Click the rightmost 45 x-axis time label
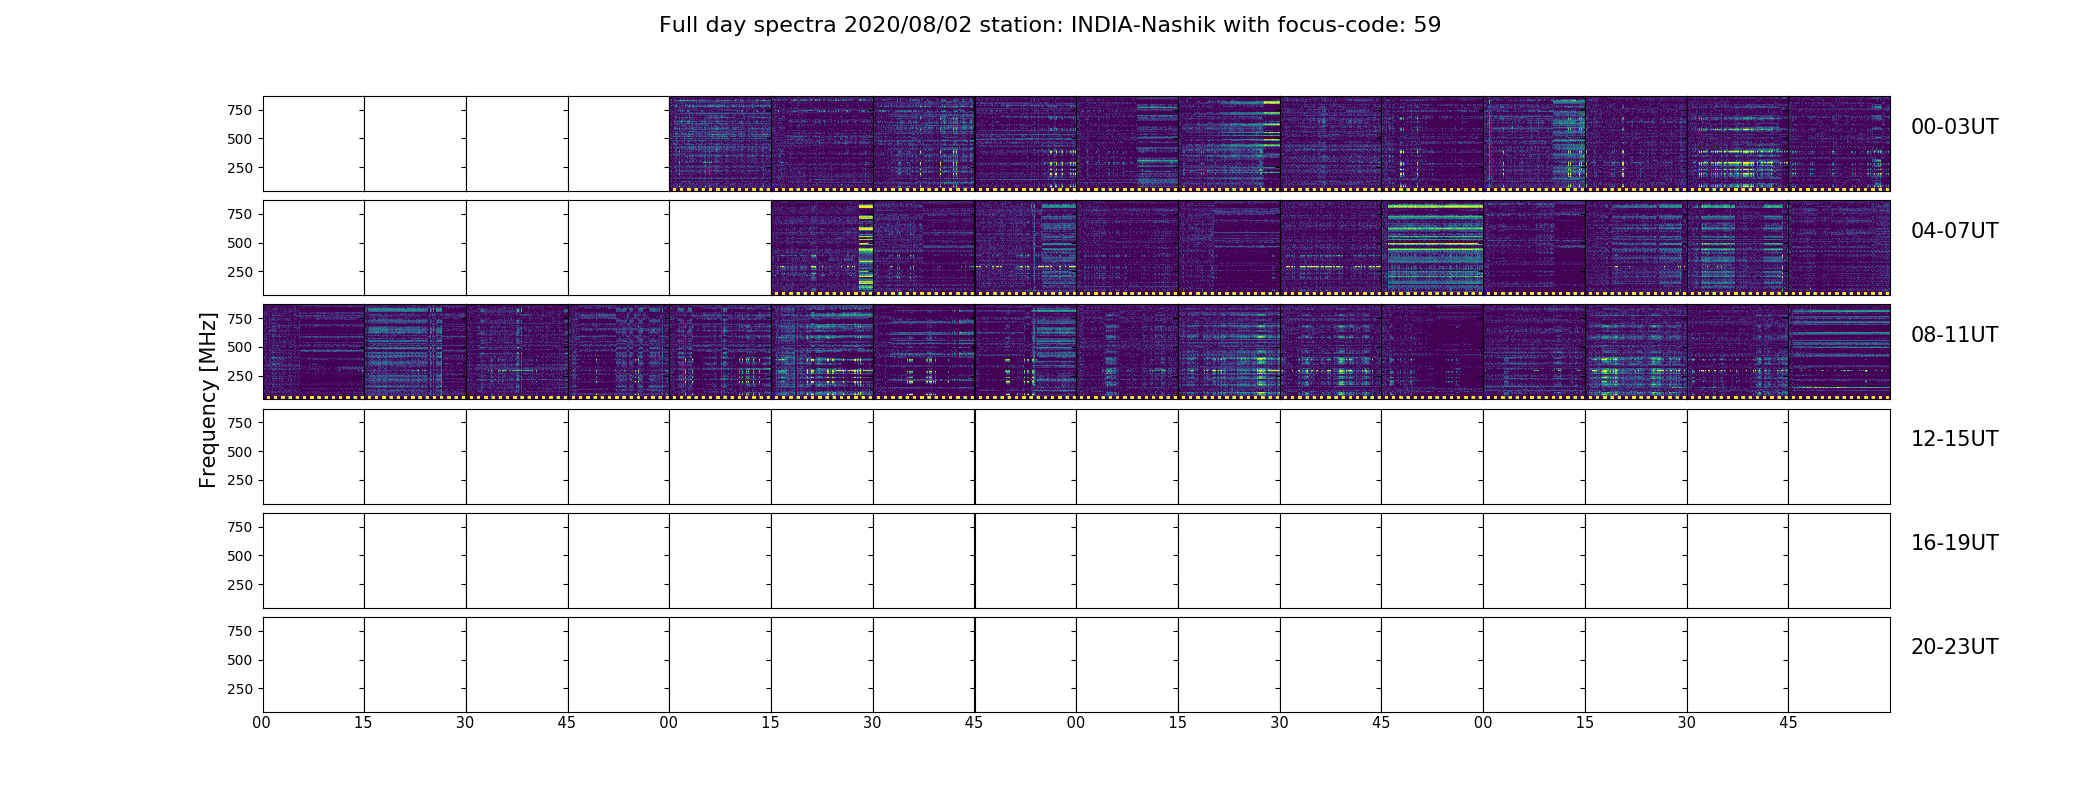This screenshot has height=800, width=2100. tap(1788, 723)
